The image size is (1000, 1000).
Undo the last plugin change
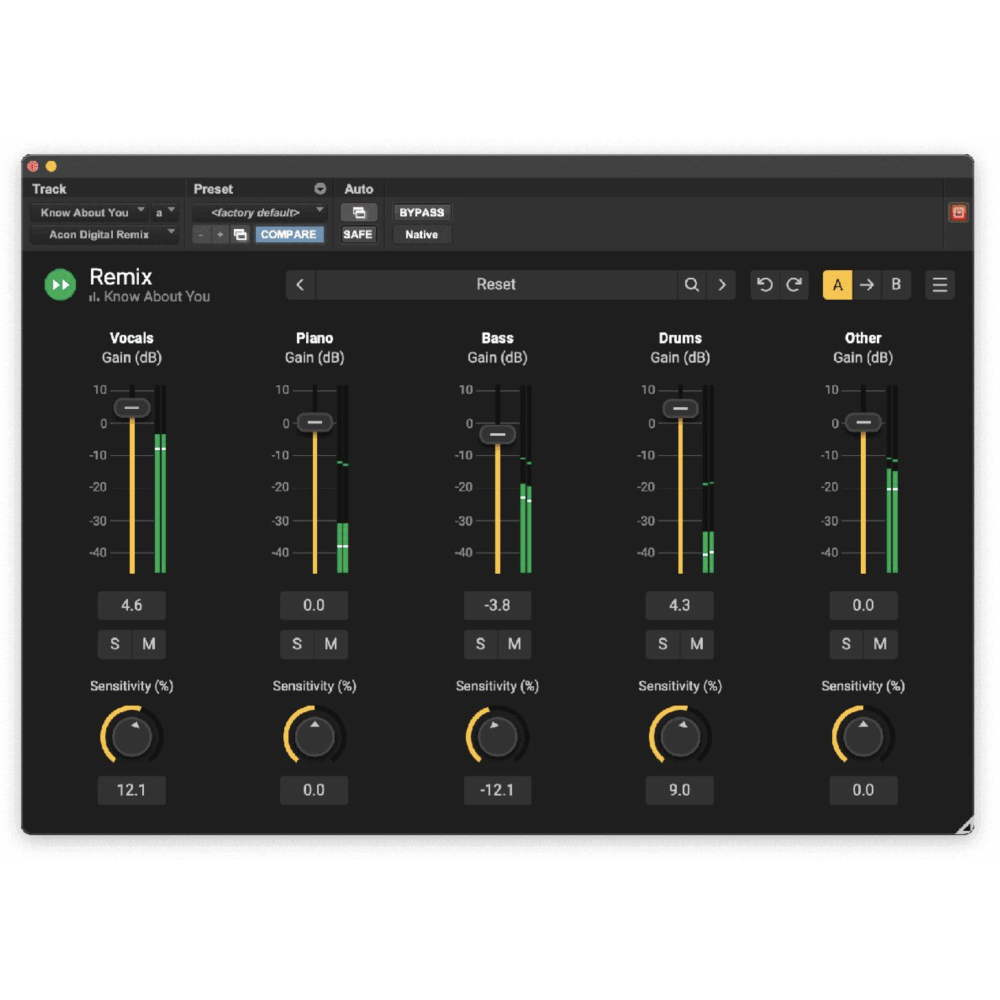[764, 285]
